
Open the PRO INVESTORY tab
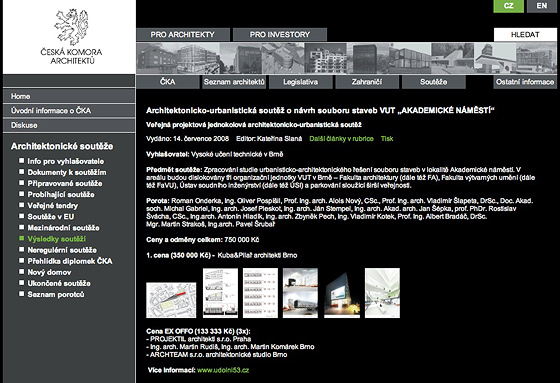(280, 35)
